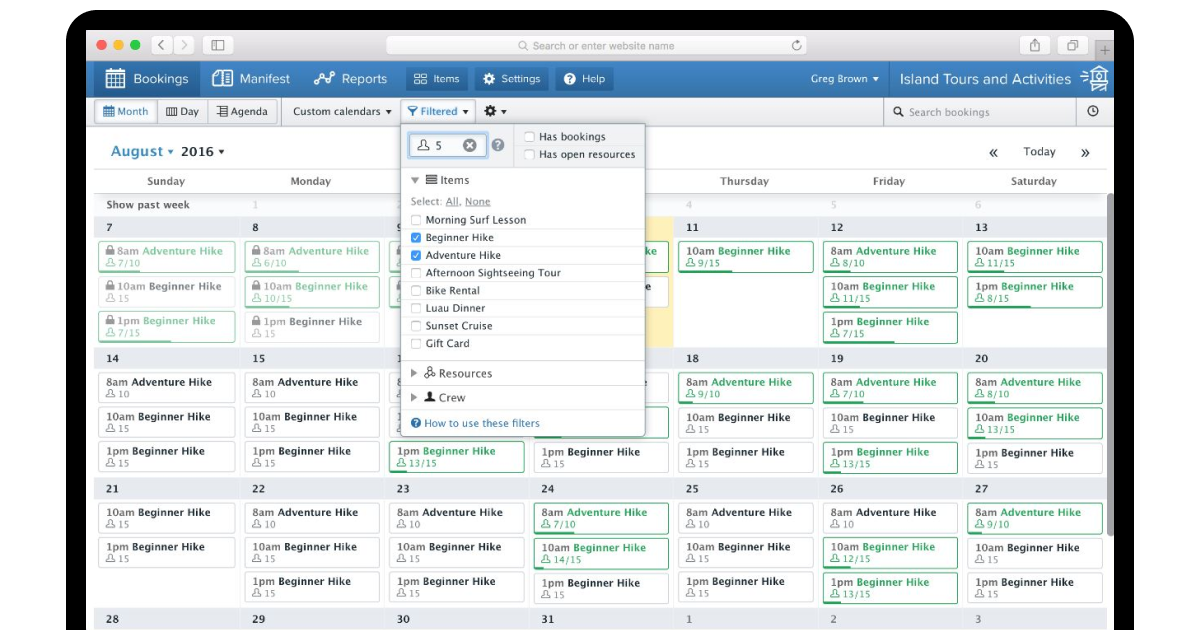Switch to Month view
The height and width of the screenshot is (630, 1200).
(125, 112)
